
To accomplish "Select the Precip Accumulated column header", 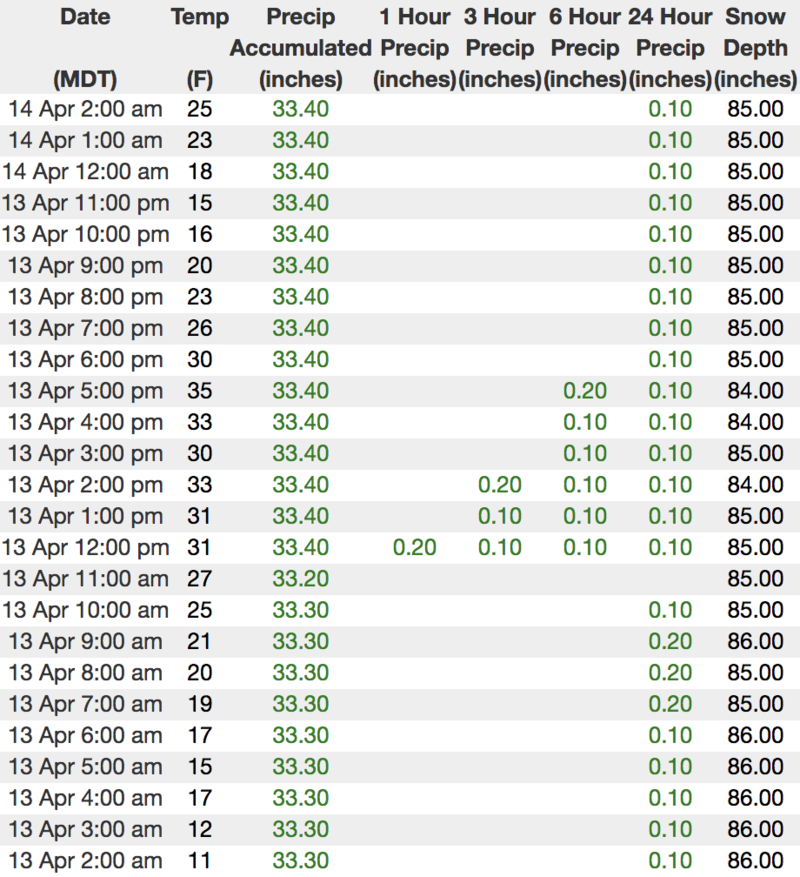I will pyautogui.click(x=300, y=47).
